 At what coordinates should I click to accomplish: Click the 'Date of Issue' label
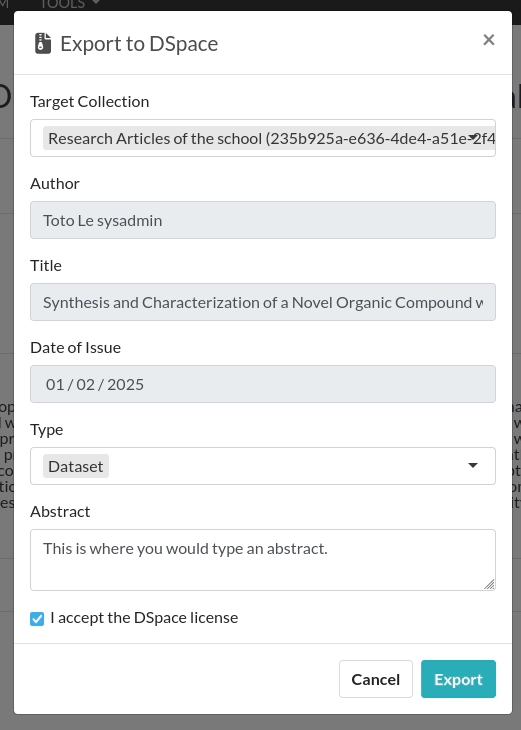(75, 348)
